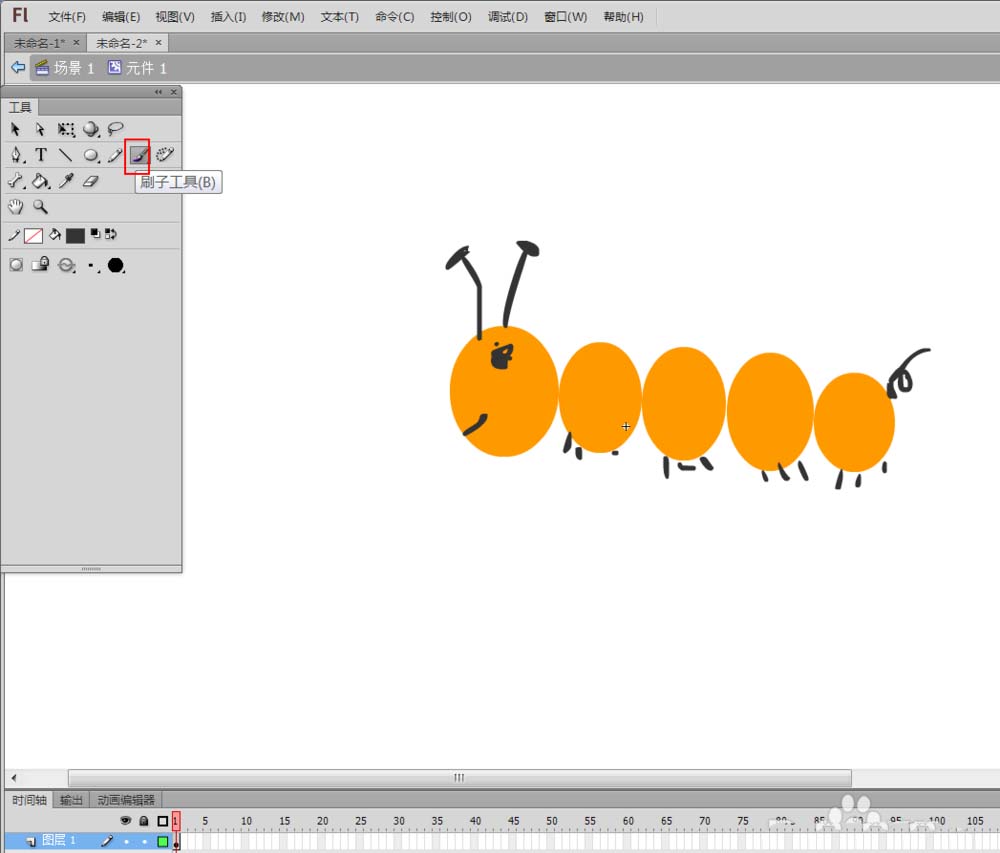
Task: Toggle the lock all layers icon
Action: tap(144, 821)
